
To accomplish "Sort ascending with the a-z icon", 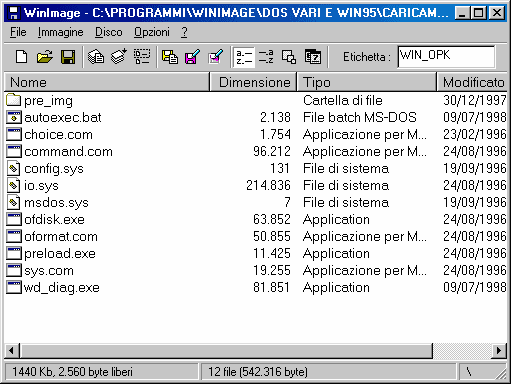I will point(244,57).
